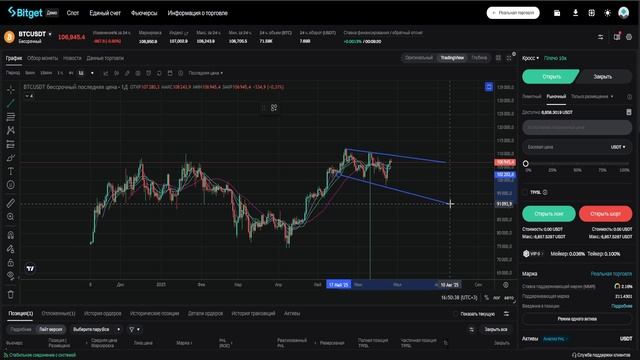Open the Fibonacci retracement tools
The image size is (640, 360).
(11, 117)
